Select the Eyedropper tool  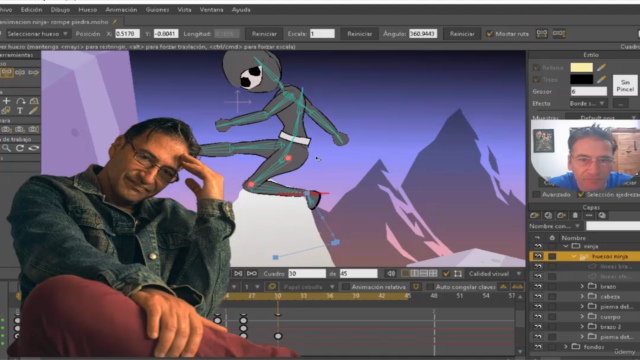point(33,110)
